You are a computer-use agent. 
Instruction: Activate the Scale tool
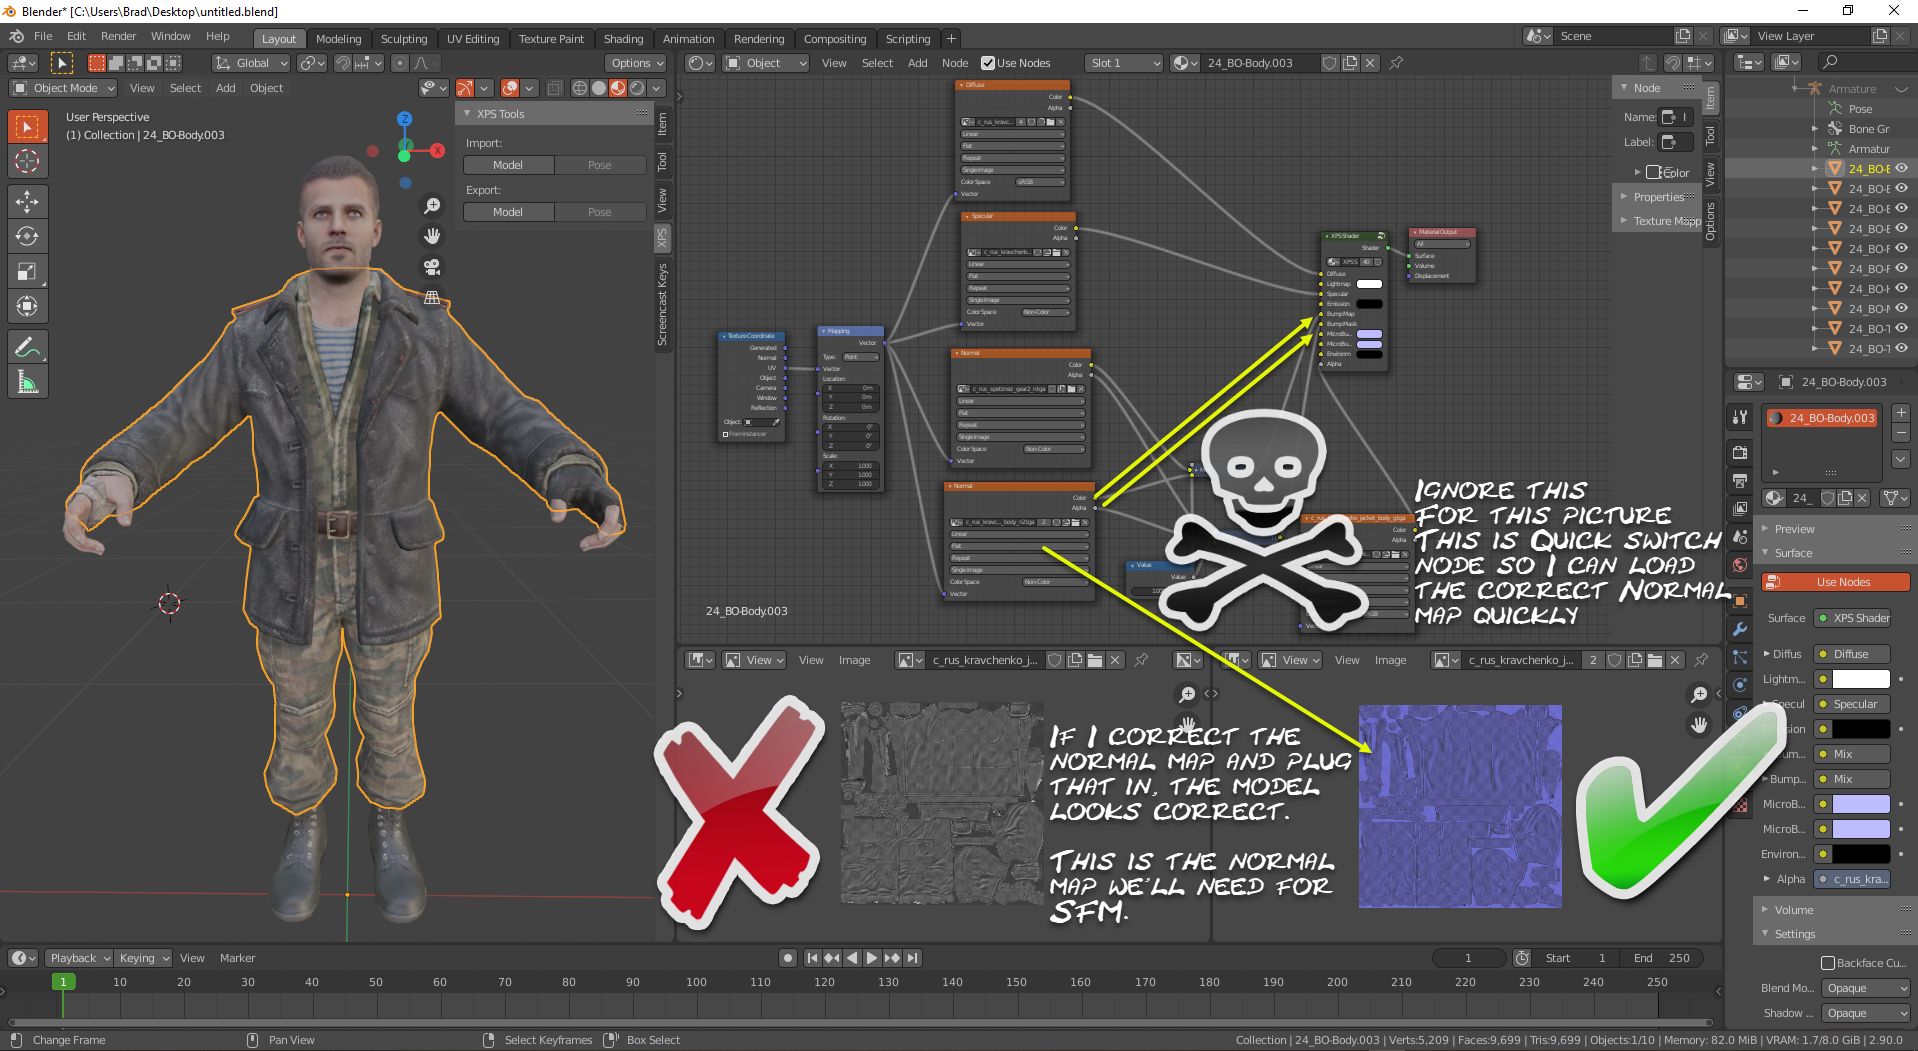28,271
